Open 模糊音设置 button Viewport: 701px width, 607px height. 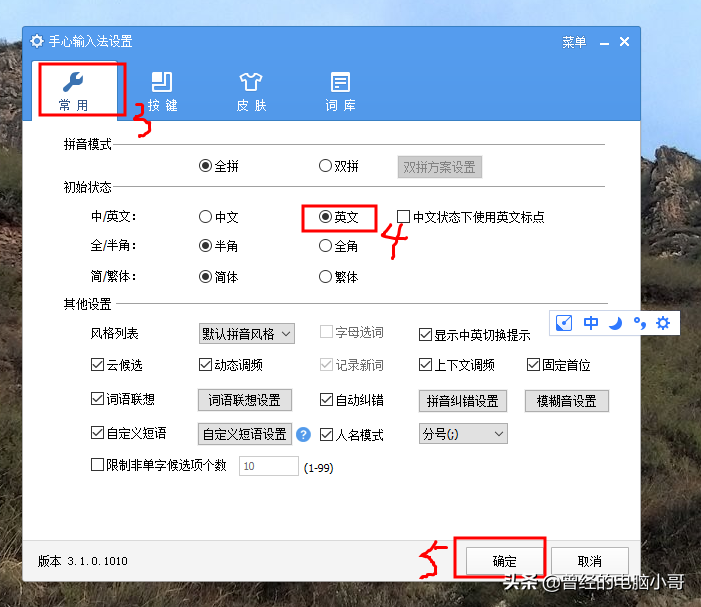click(x=567, y=401)
